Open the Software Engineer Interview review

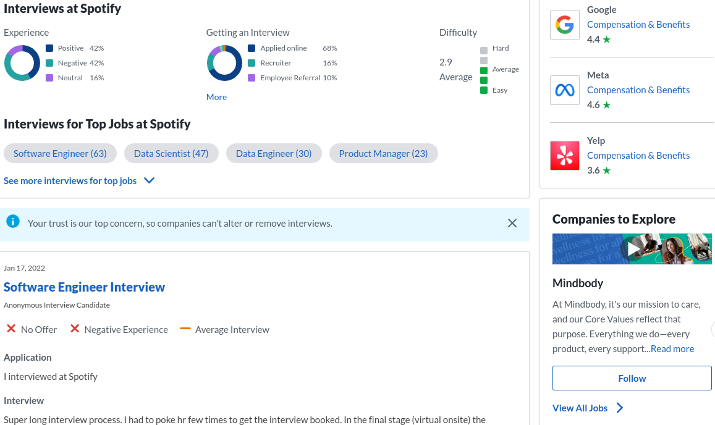pyautogui.click(x=84, y=287)
